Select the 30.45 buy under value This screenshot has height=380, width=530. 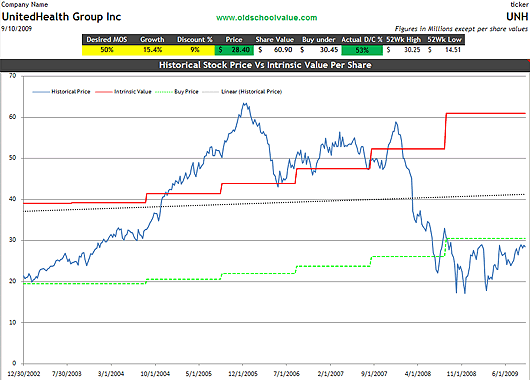(319, 50)
